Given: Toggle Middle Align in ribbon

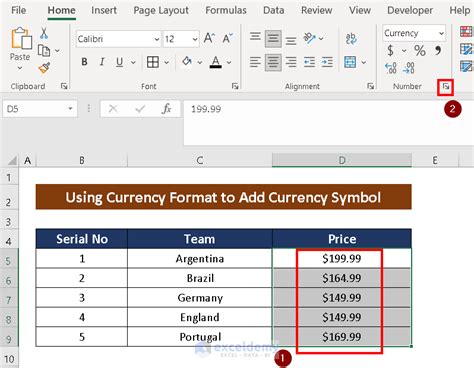Looking at the screenshot, I should pos(273,39).
